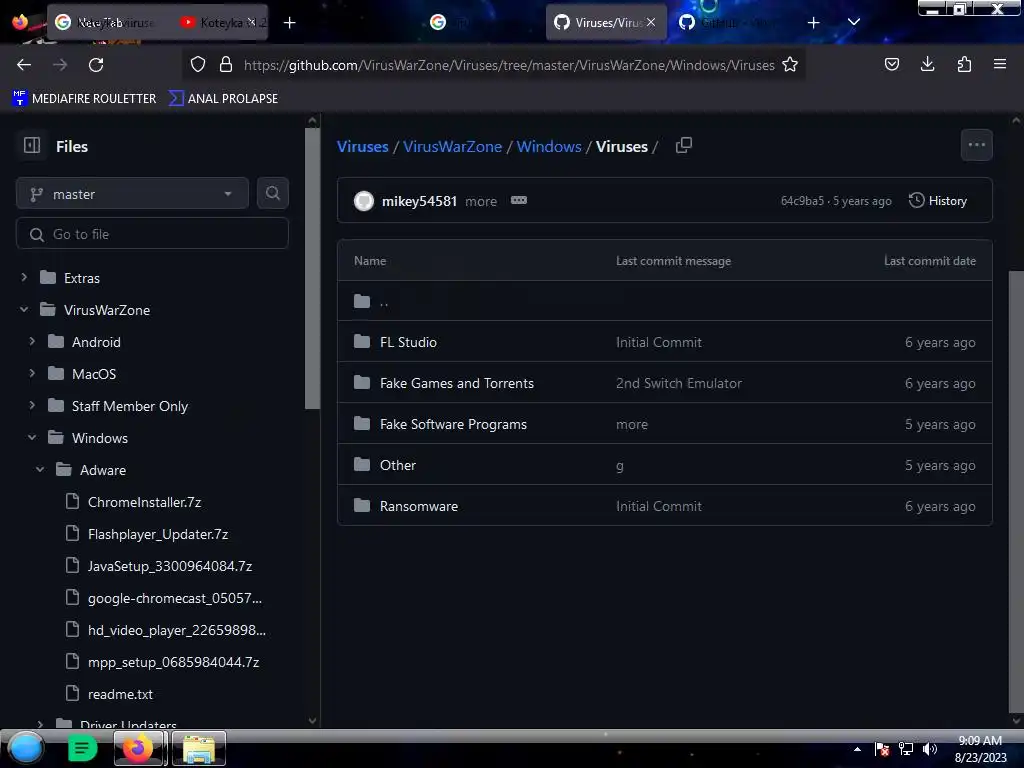Open the Firefox hamburger application menu

[999, 64]
